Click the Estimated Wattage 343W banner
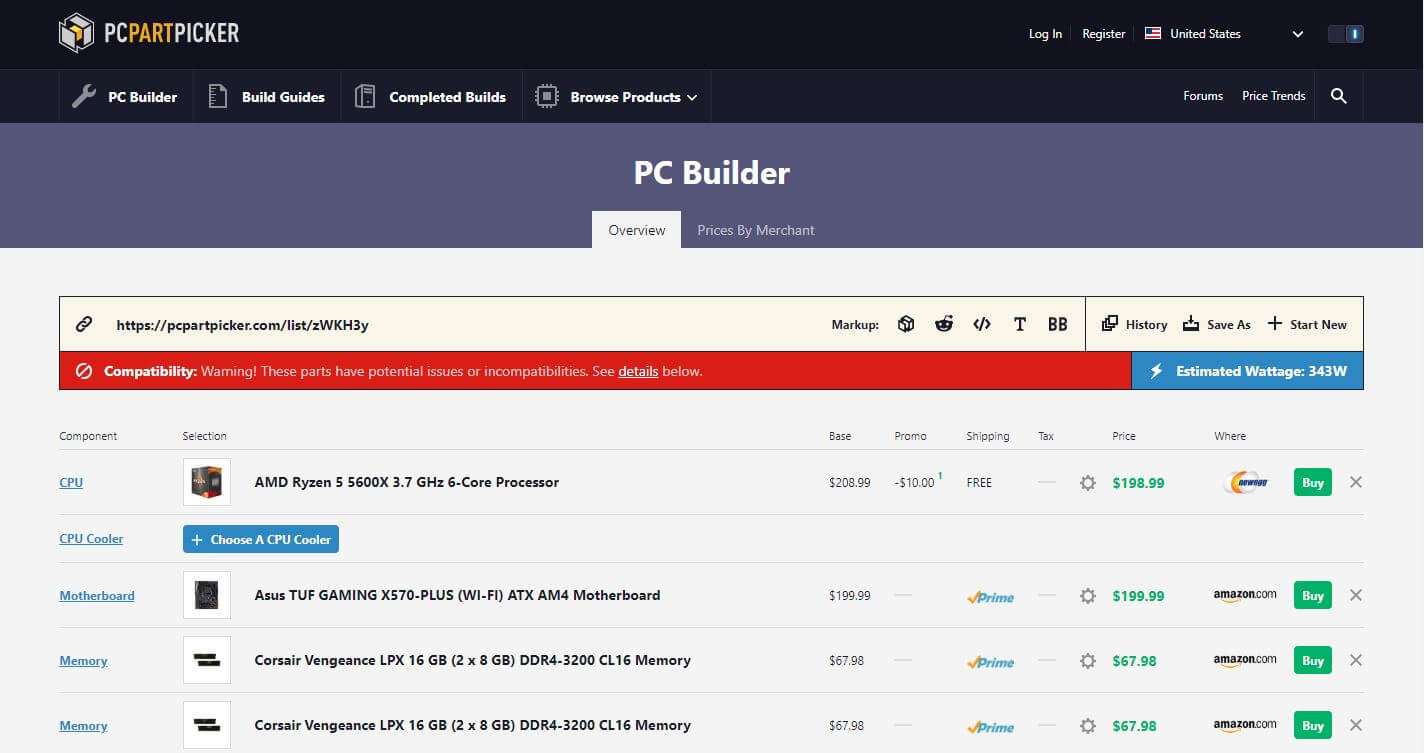This screenshot has height=753, width=1424. [x=1247, y=371]
